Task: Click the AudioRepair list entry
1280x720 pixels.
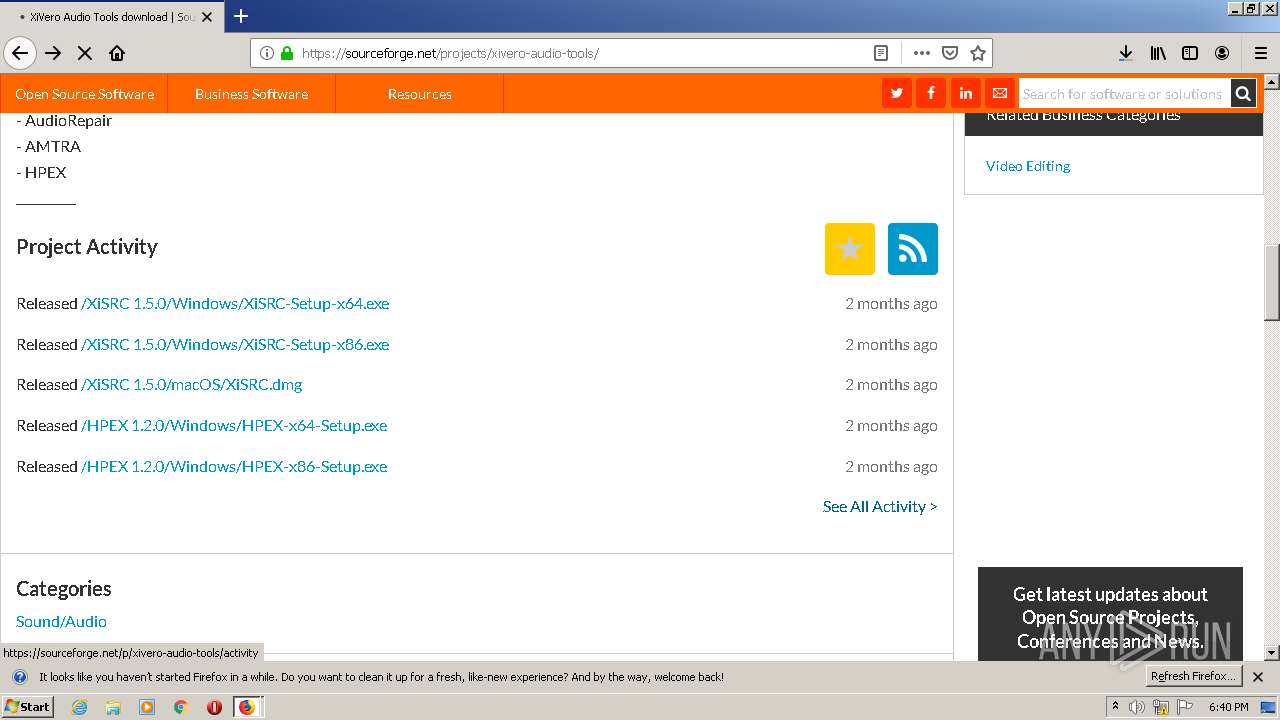Action: (68, 120)
